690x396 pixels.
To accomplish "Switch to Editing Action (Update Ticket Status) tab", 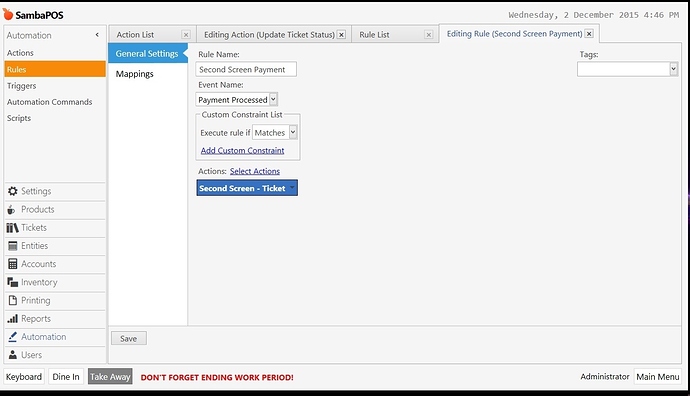I will [x=269, y=35].
